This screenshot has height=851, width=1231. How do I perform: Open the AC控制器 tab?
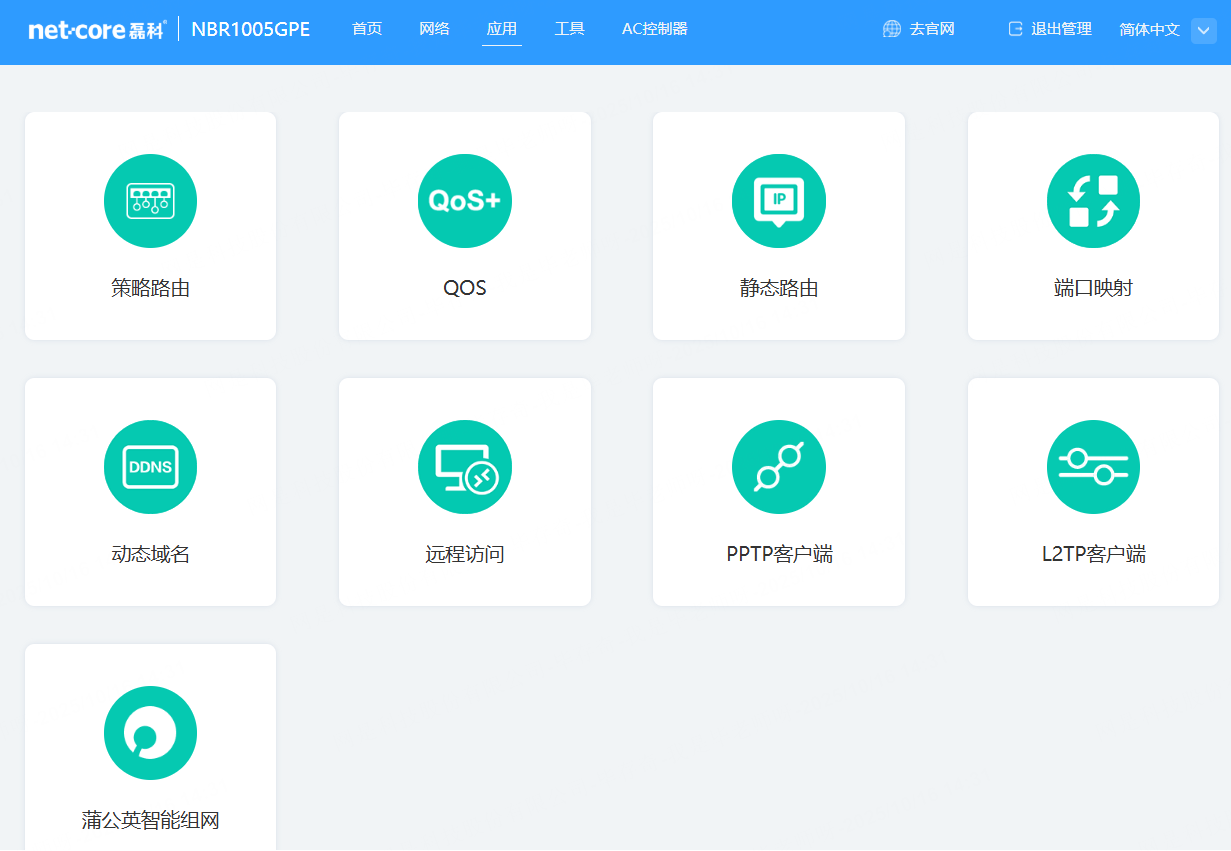pyautogui.click(x=655, y=29)
